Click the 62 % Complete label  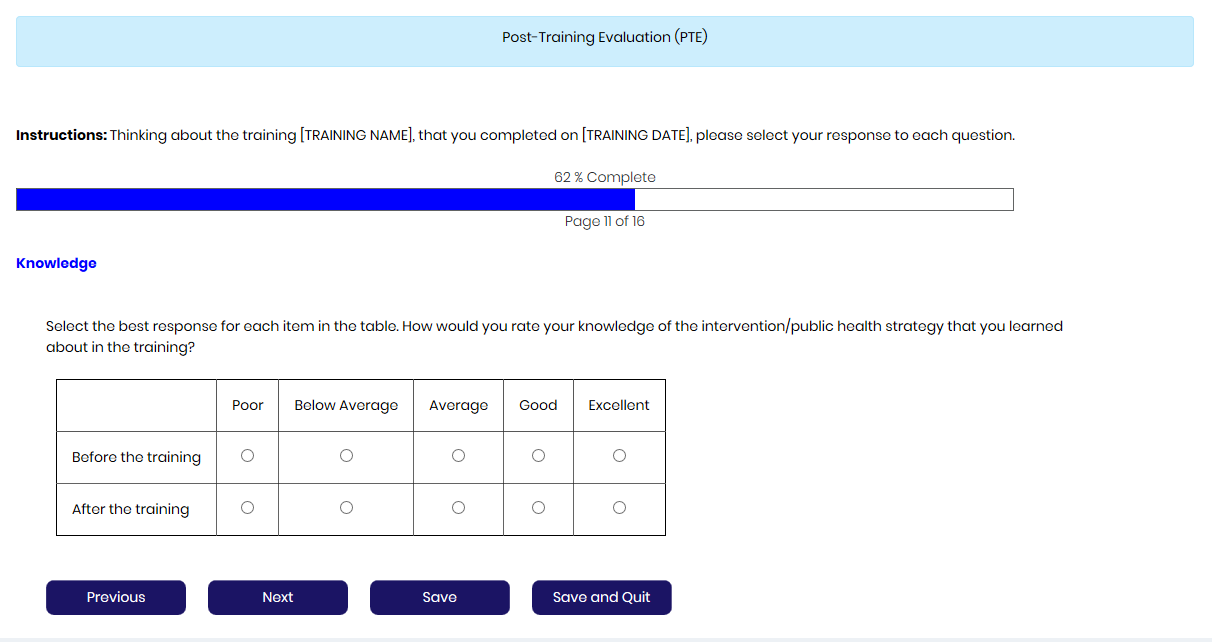click(604, 177)
